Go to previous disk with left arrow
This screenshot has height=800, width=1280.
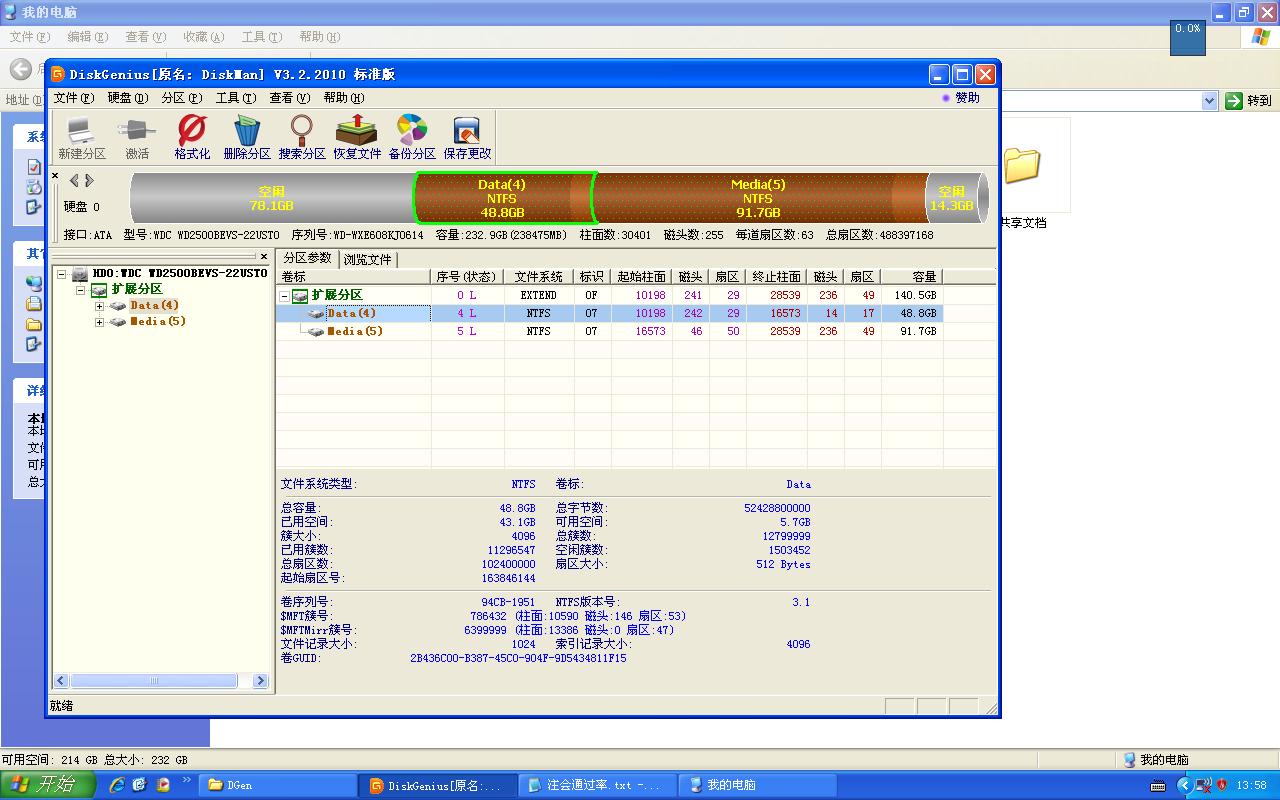click(74, 181)
